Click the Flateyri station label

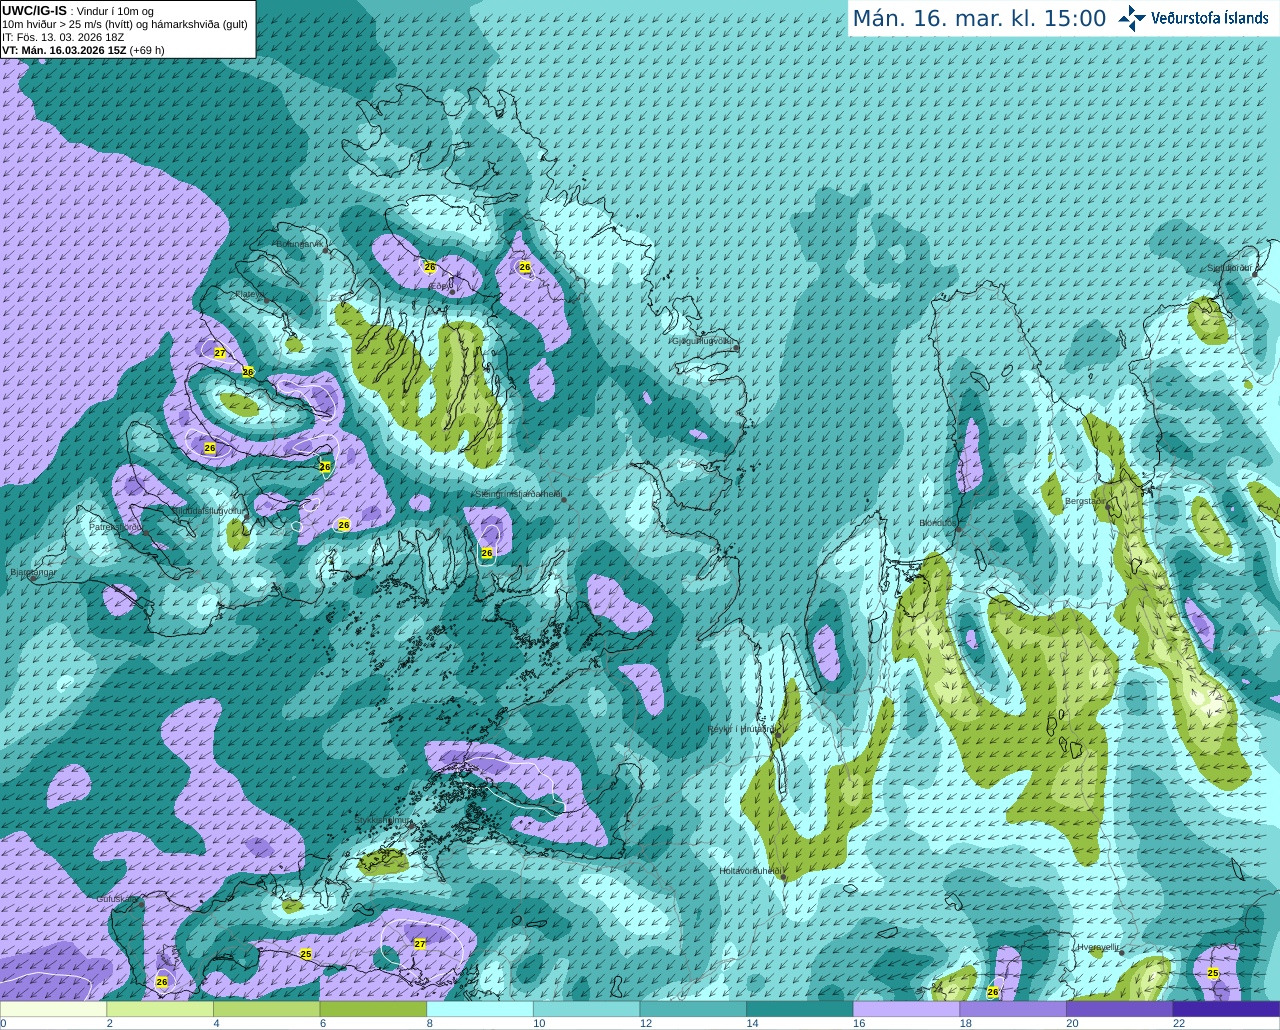point(249,294)
